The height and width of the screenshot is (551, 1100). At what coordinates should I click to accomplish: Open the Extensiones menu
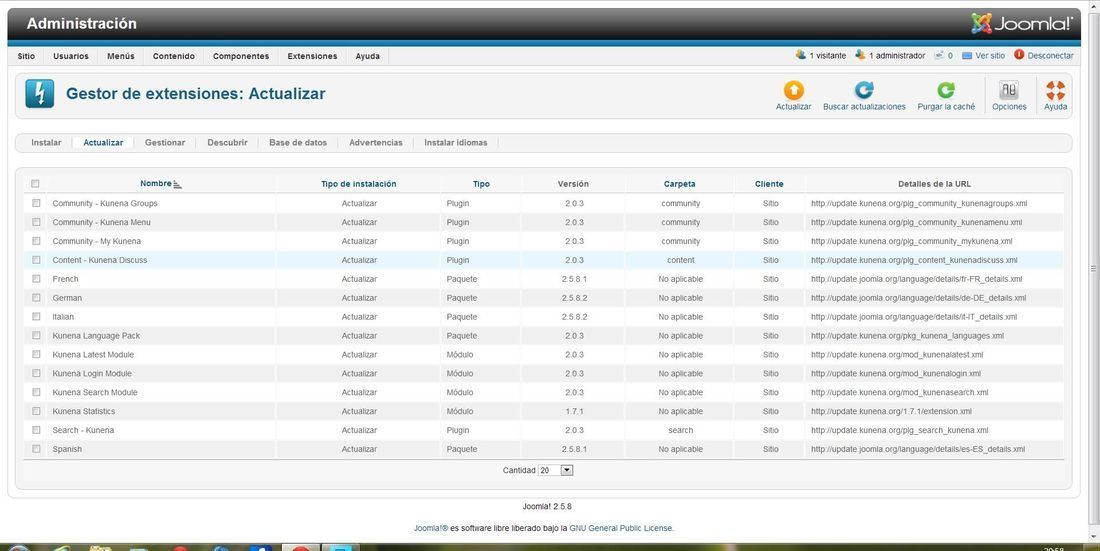tap(312, 56)
